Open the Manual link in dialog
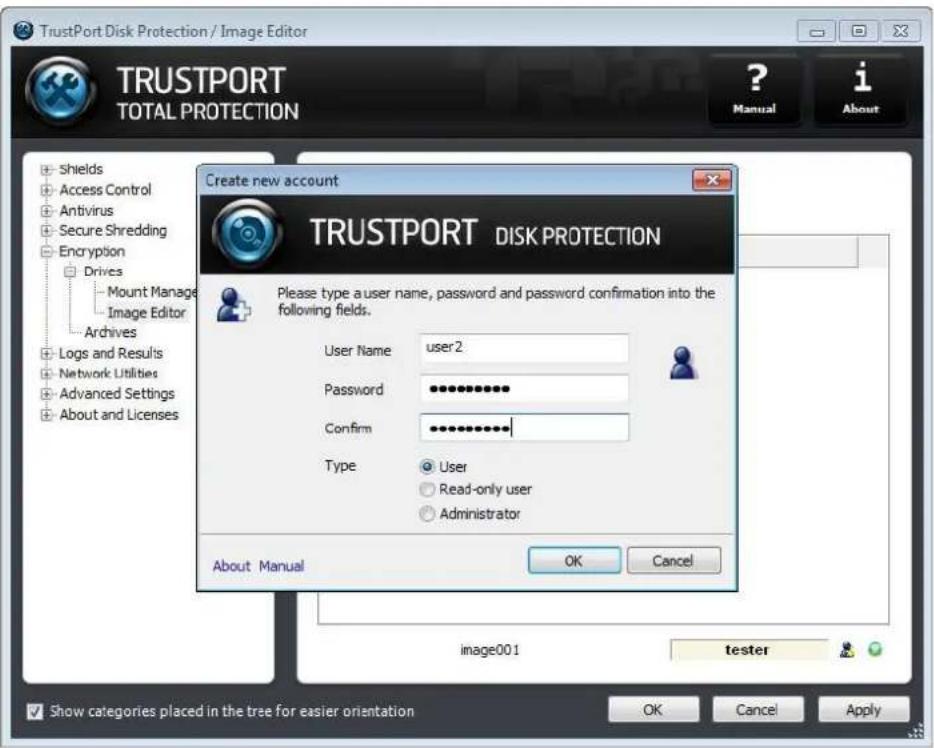 pyautogui.click(x=281, y=566)
